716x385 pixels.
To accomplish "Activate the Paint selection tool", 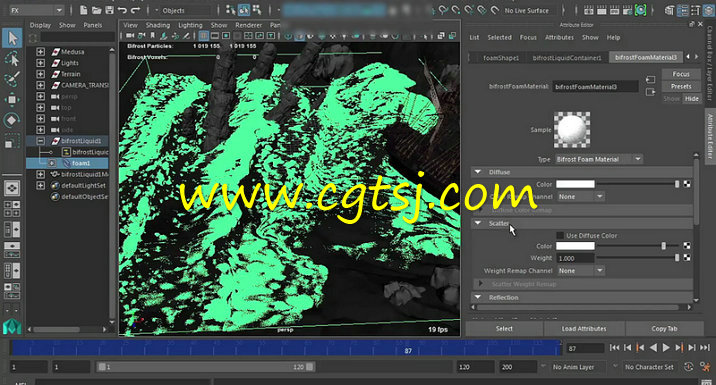I will 12,79.
